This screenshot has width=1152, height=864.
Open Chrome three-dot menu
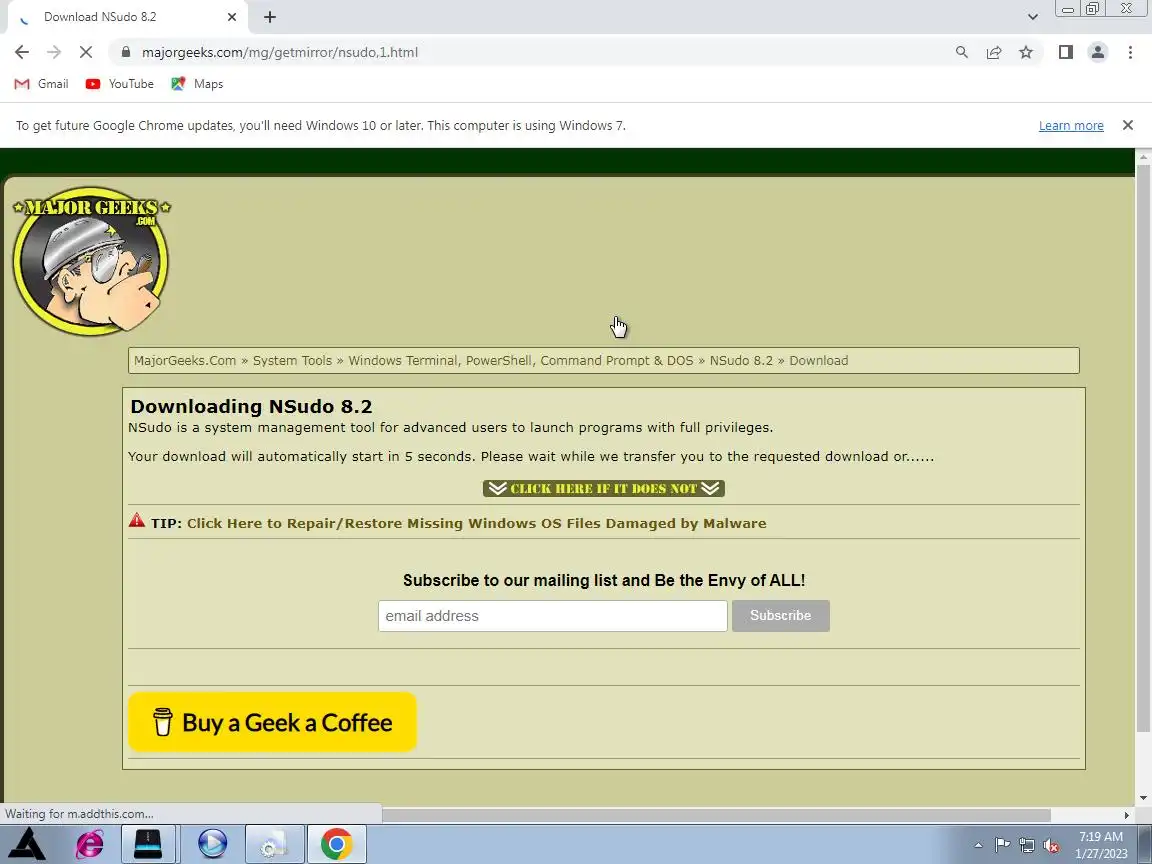point(1130,52)
